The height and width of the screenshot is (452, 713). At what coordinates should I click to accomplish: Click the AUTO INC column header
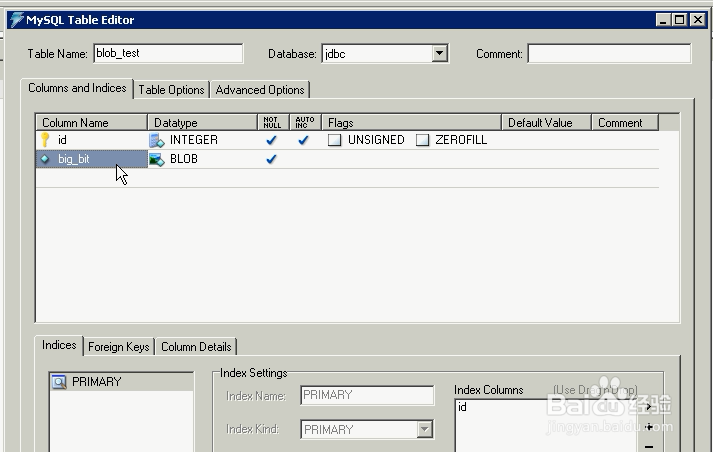305,123
